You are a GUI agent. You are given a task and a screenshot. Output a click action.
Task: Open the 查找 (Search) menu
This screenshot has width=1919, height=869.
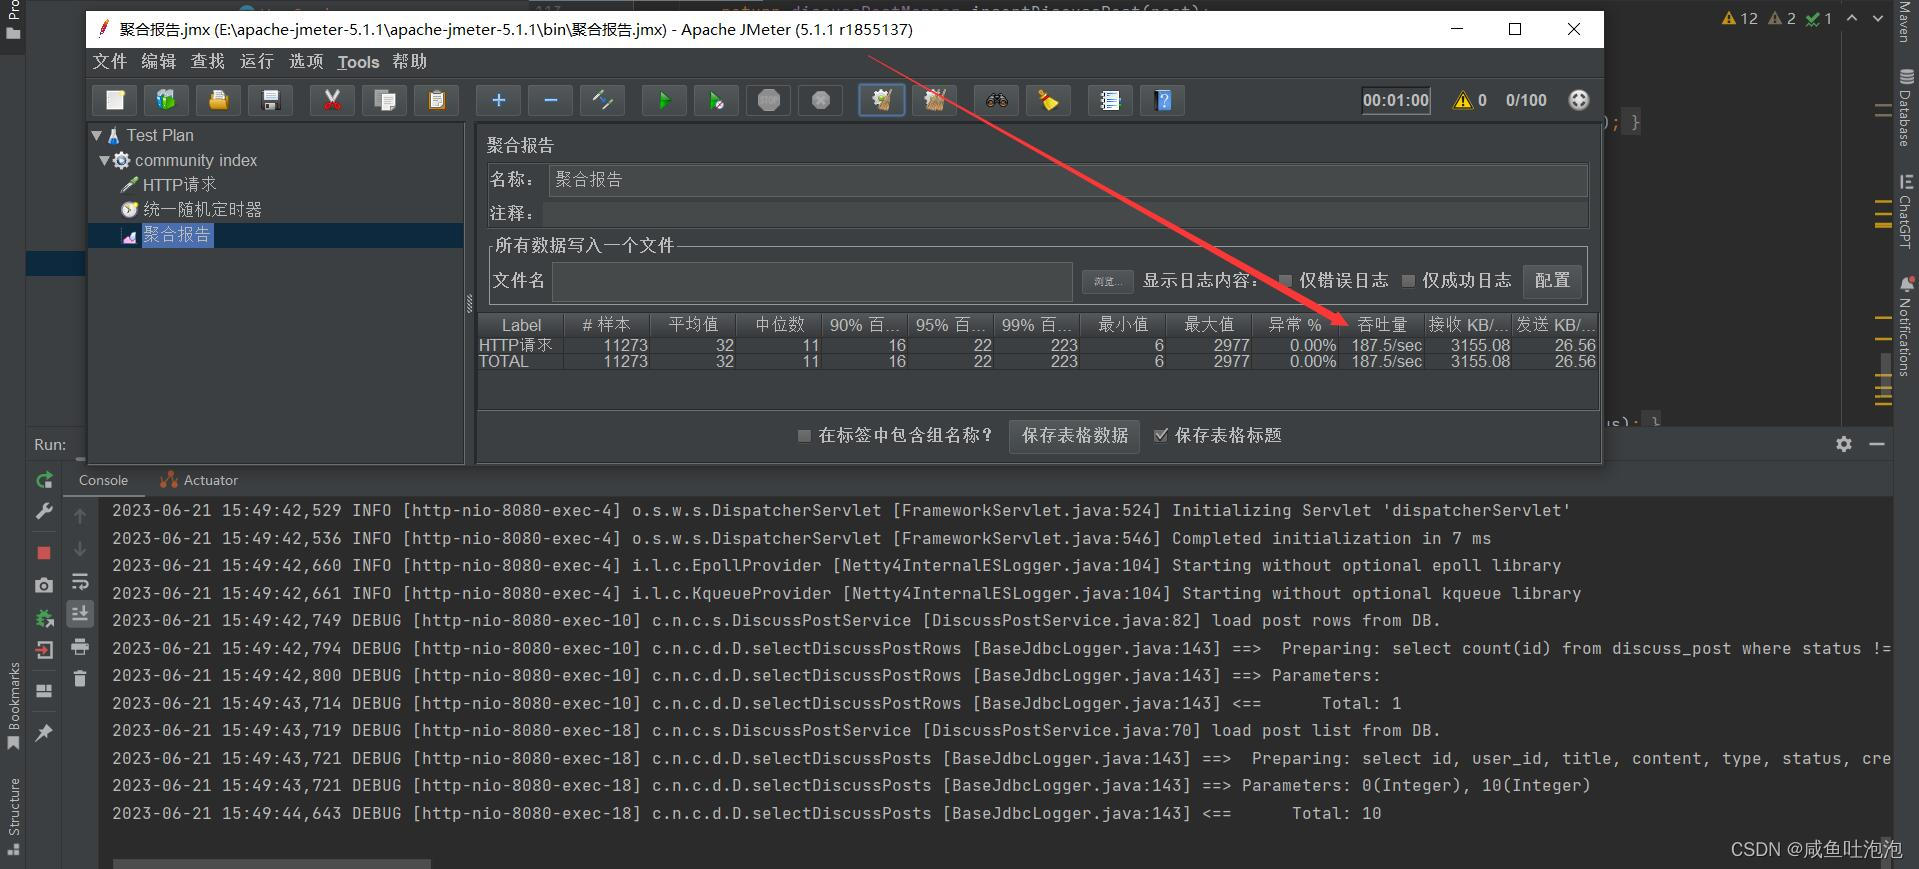(x=208, y=62)
